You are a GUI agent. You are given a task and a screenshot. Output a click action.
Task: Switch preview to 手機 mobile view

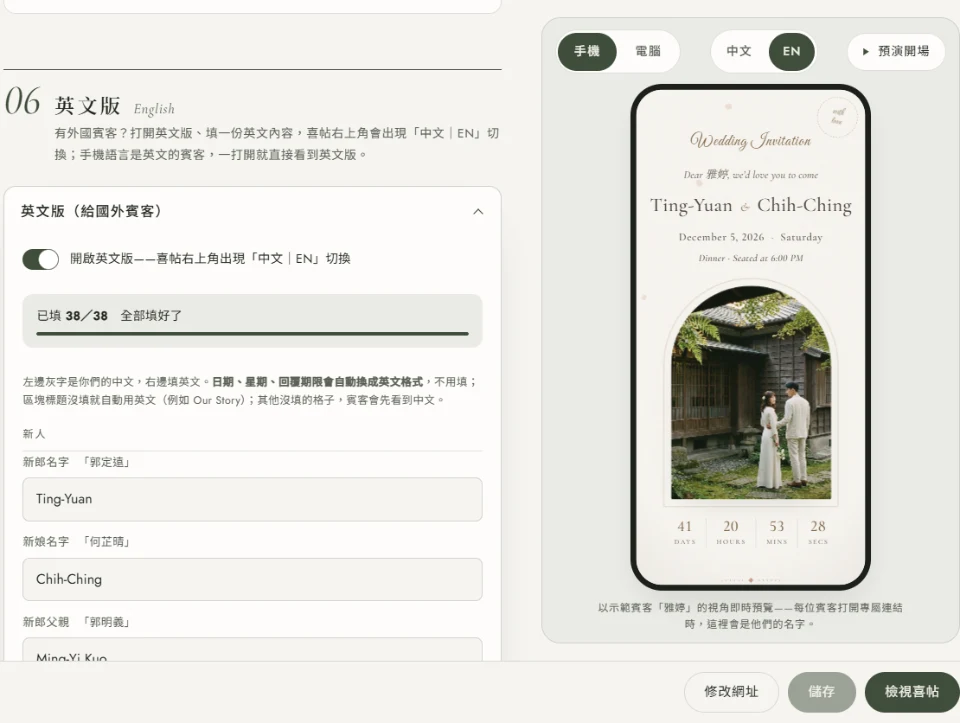click(587, 51)
